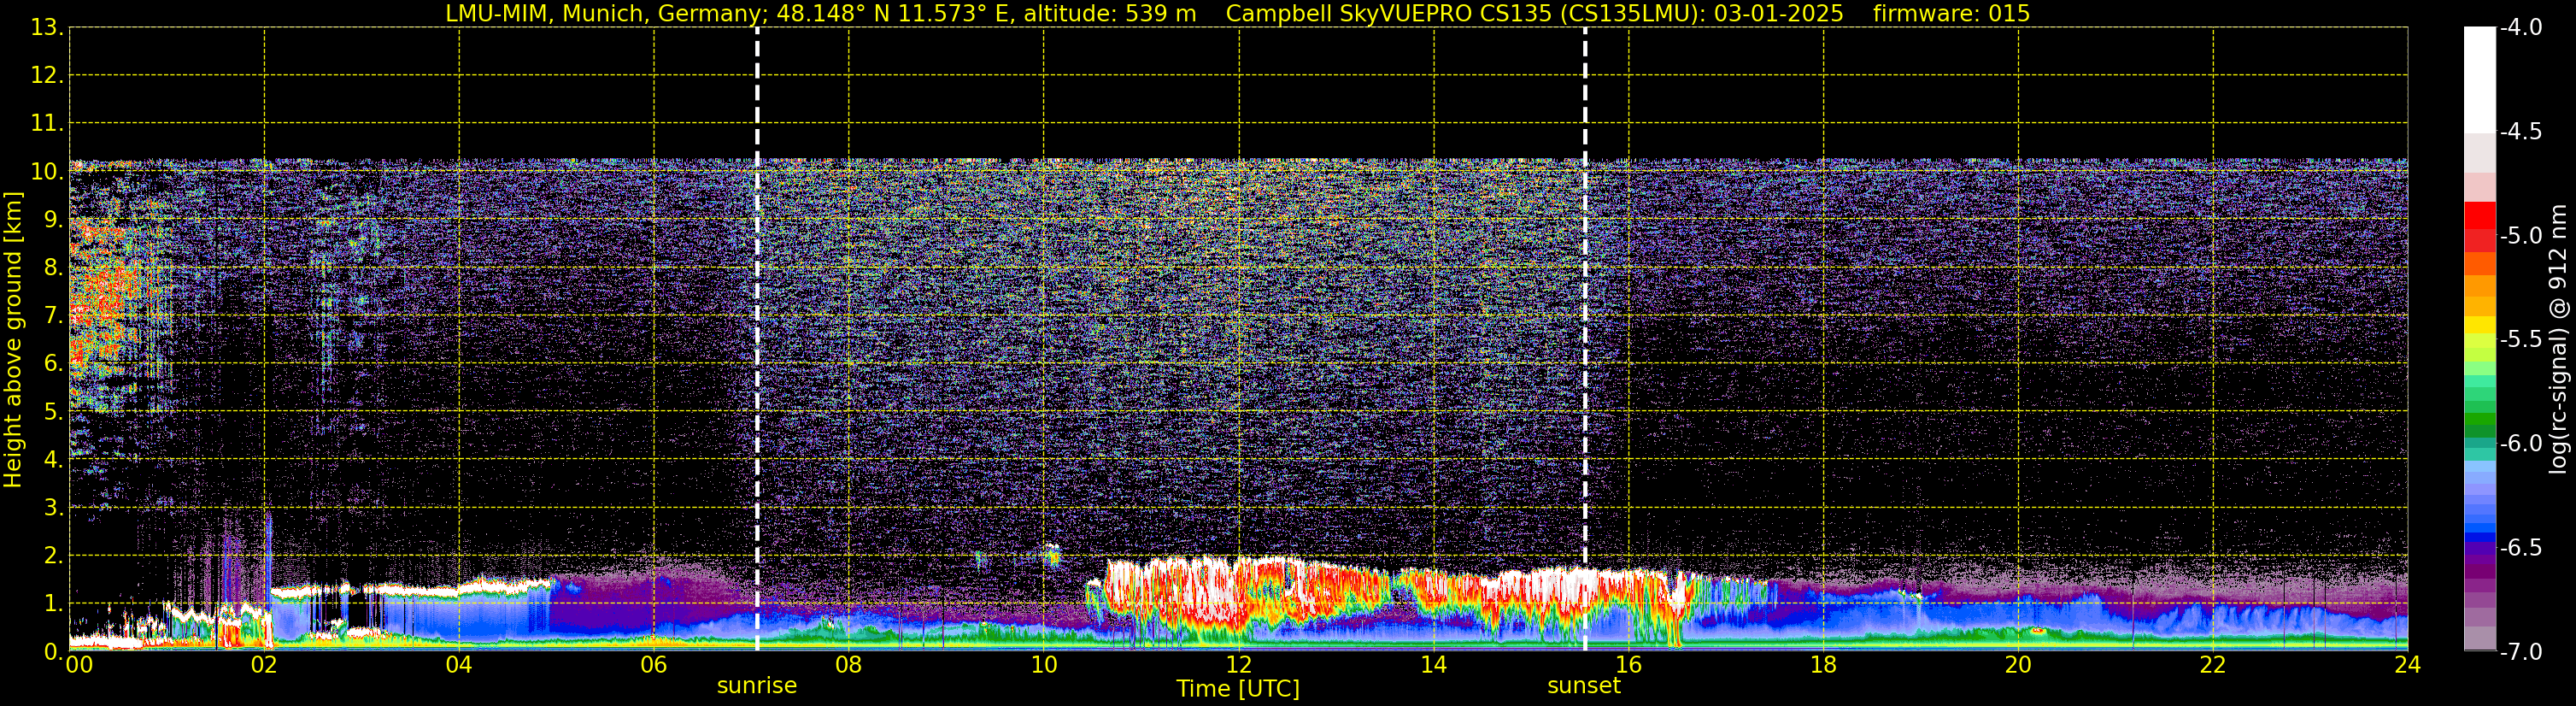The image size is (2576, 706).
Task: Click the '7.' tick on the height axis
Action: tap(53, 316)
